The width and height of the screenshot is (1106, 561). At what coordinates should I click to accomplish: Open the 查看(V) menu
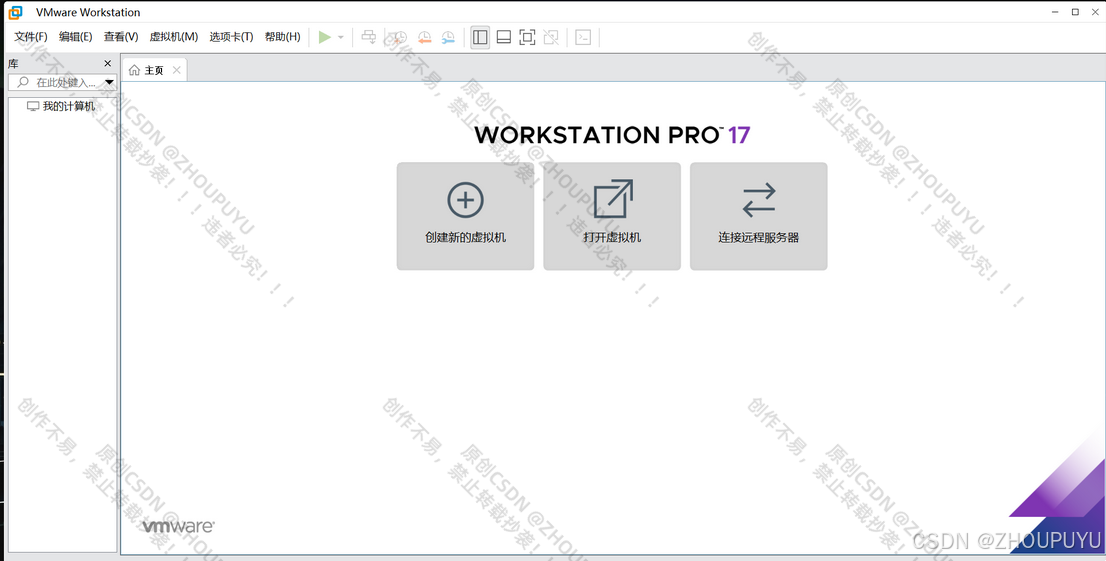click(121, 37)
